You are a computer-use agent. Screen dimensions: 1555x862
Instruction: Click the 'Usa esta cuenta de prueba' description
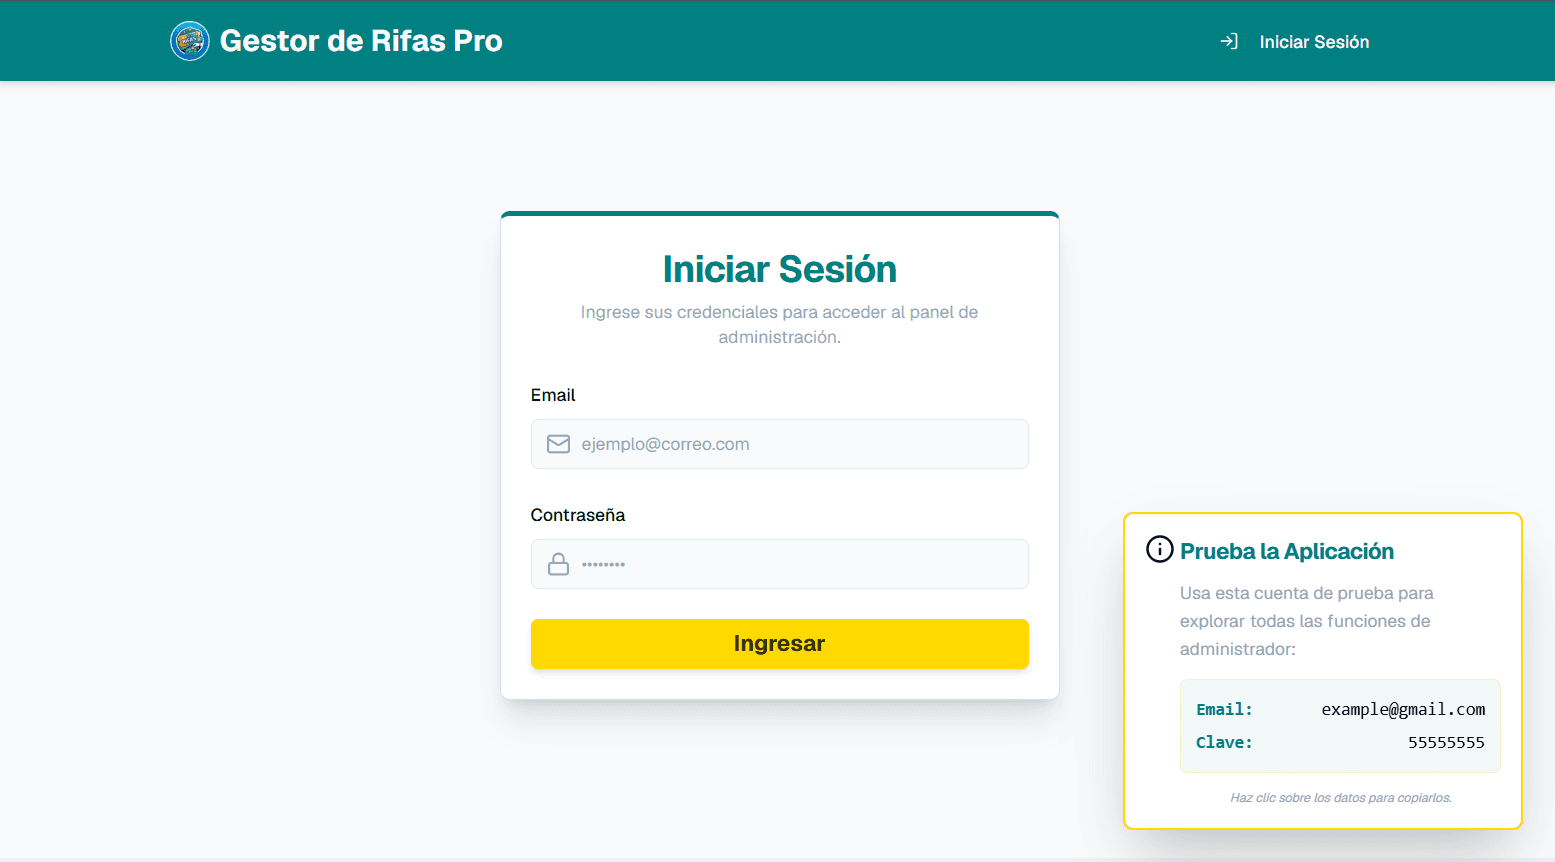coord(1307,621)
